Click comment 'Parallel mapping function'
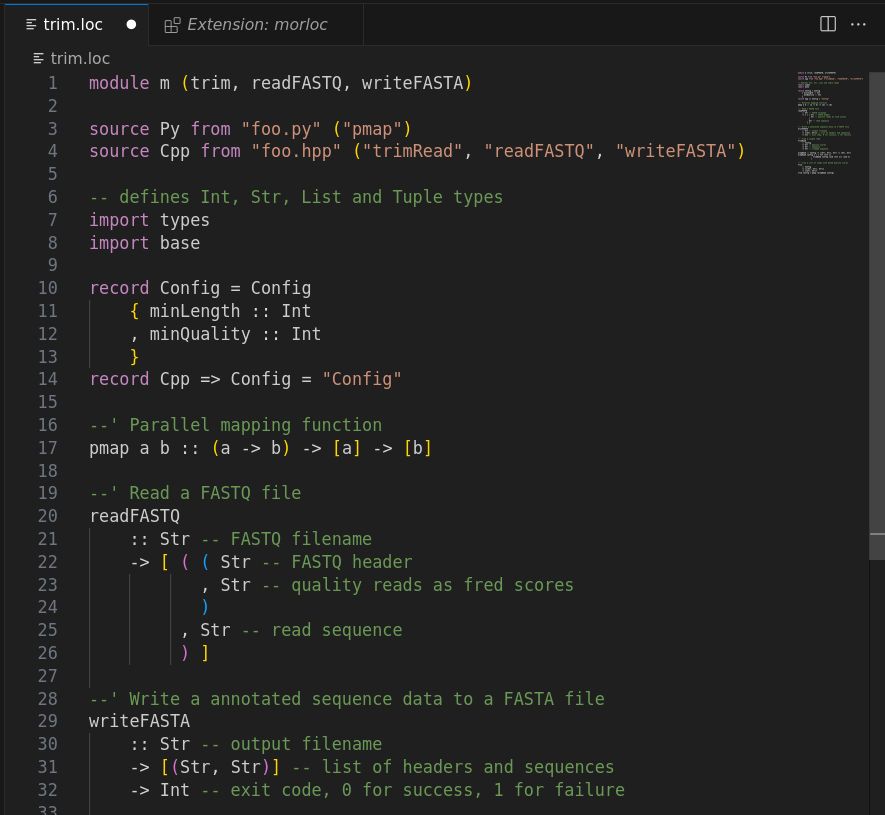The image size is (885, 815). 256,425
